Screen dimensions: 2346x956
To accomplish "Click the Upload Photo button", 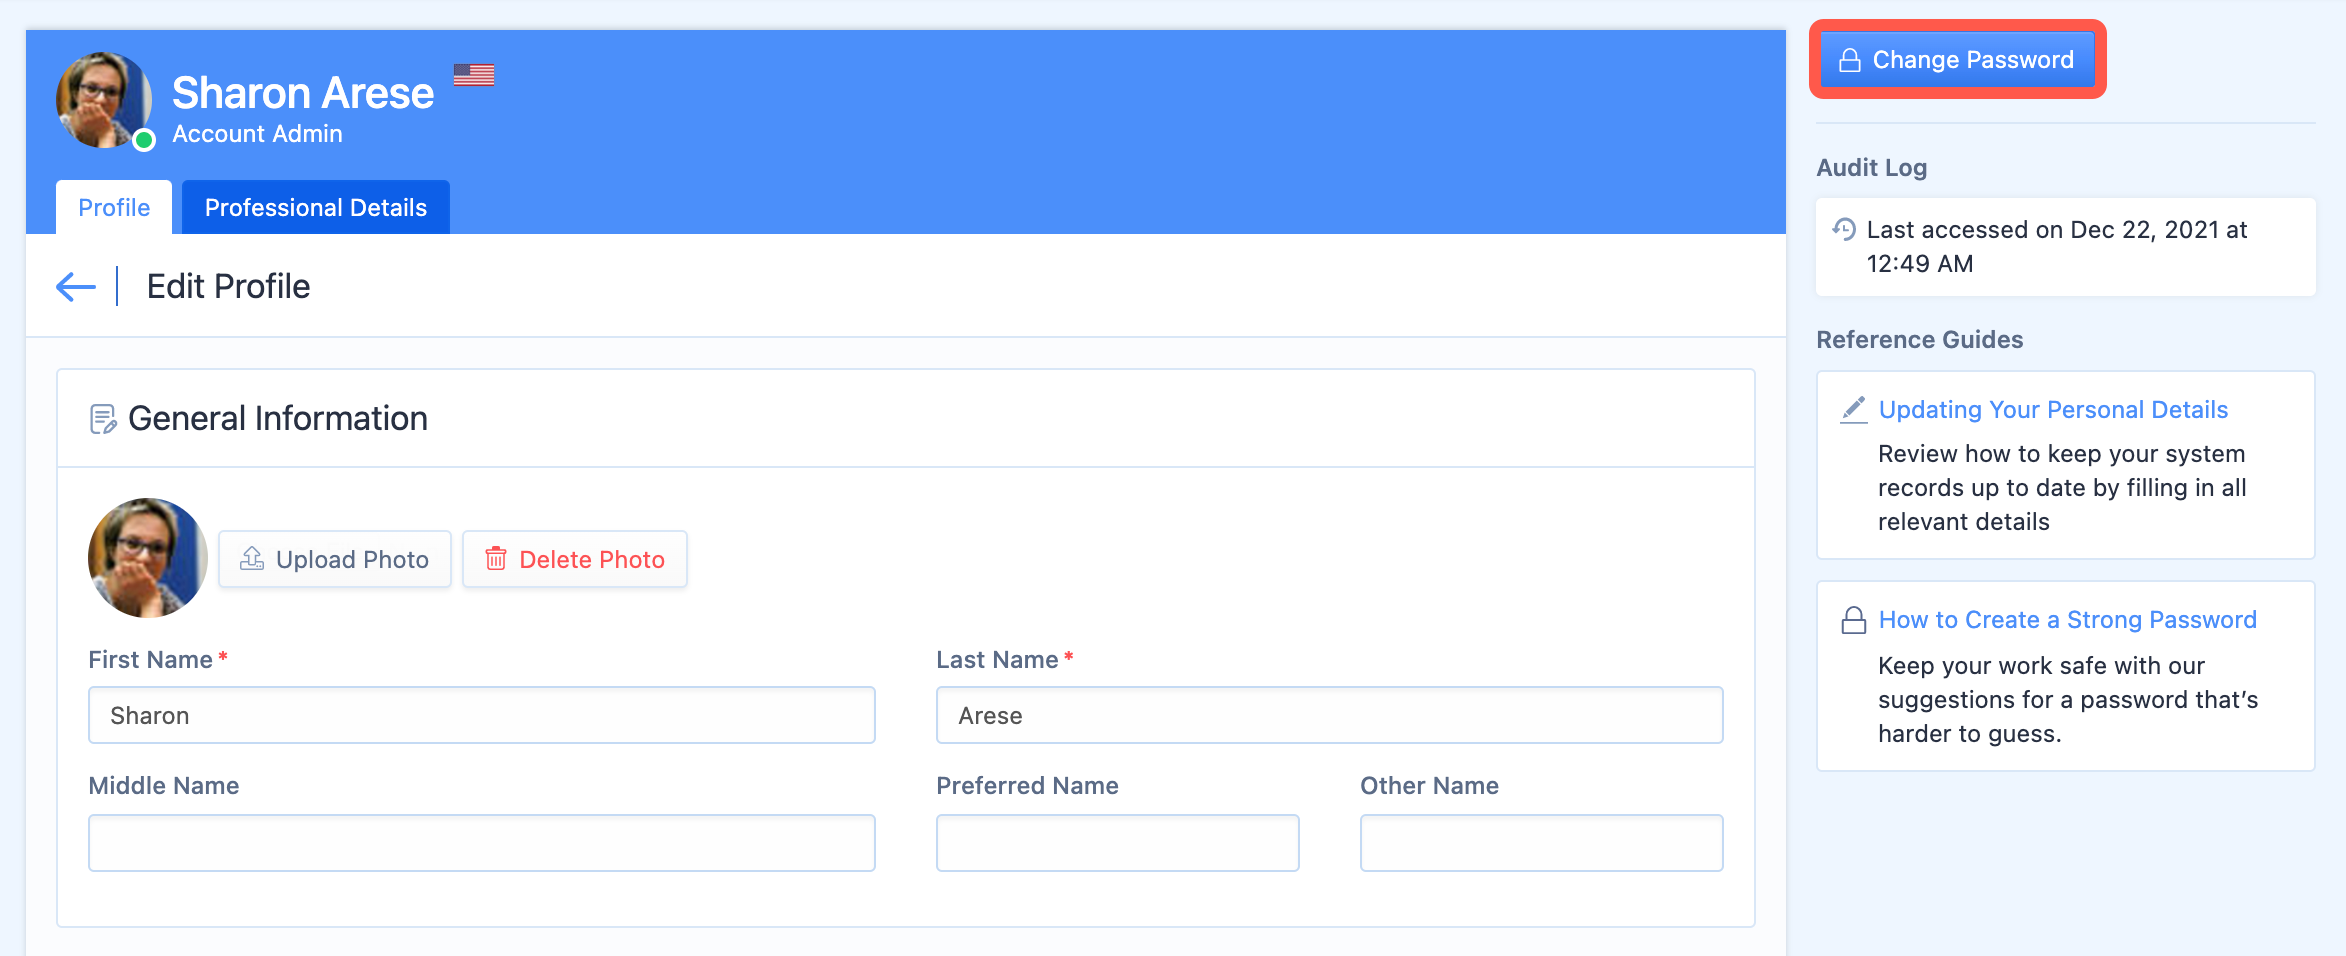I will 335,559.
